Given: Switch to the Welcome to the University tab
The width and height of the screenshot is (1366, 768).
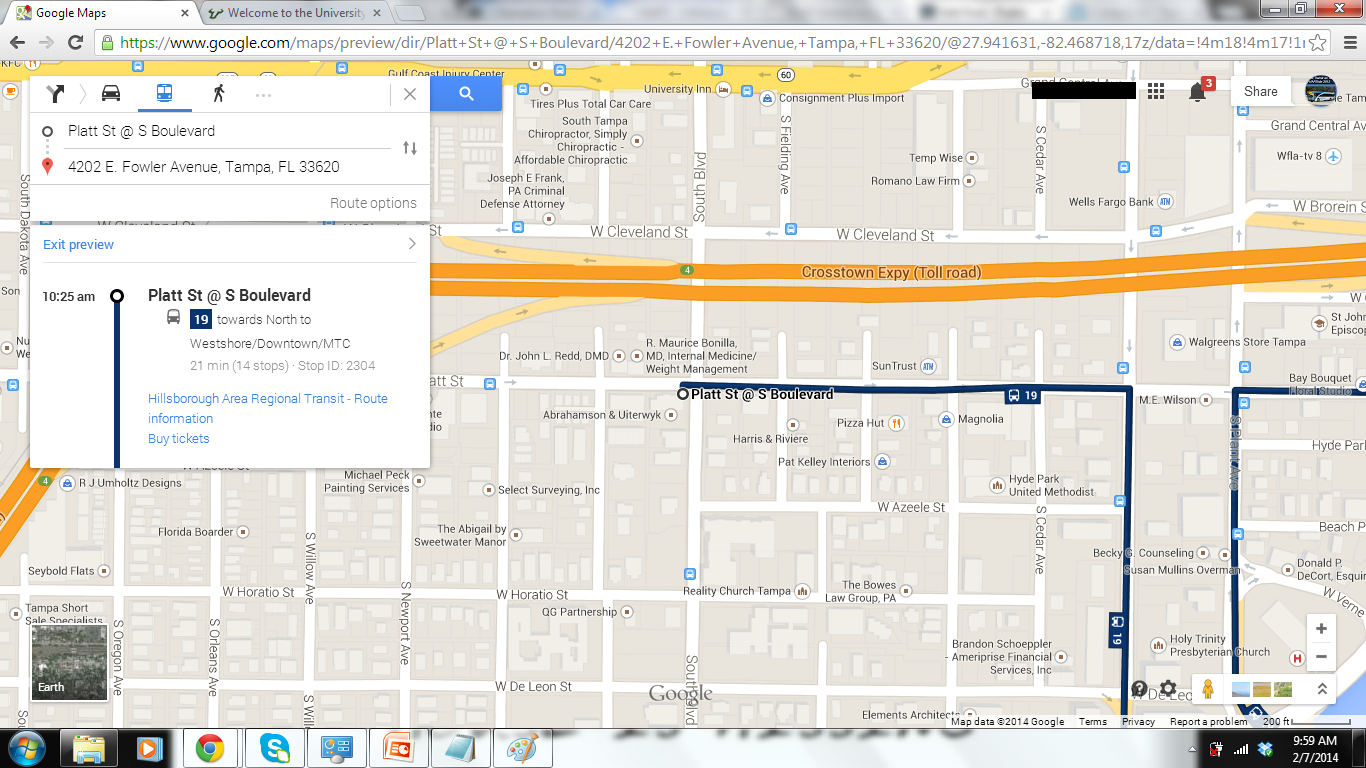Looking at the screenshot, I should tap(294, 14).
